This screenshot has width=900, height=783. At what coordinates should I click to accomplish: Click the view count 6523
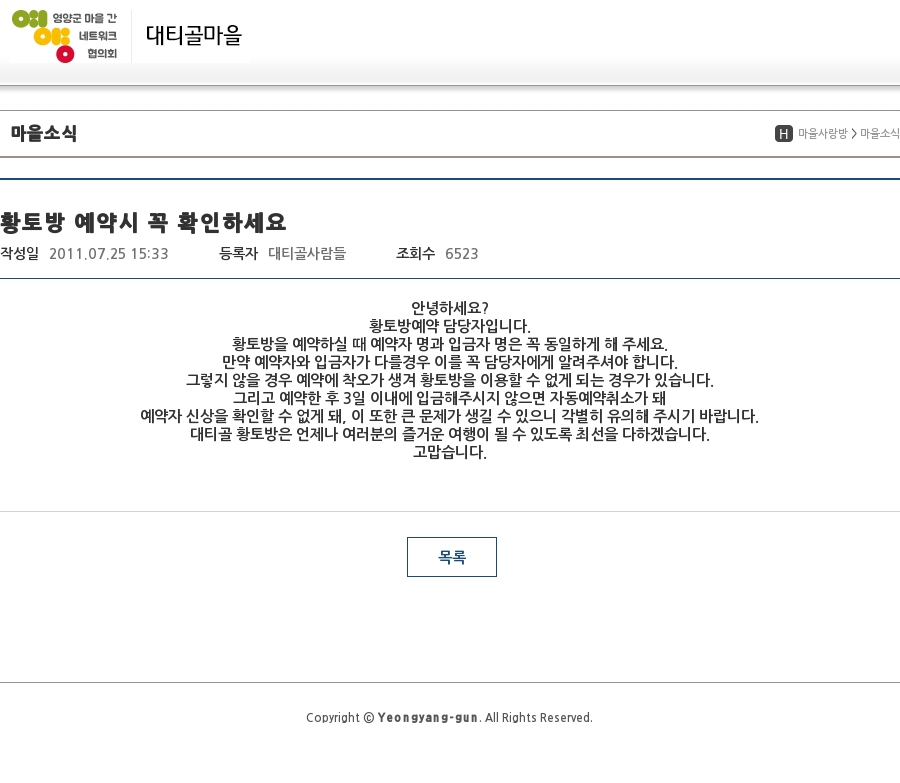[x=462, y=254]
